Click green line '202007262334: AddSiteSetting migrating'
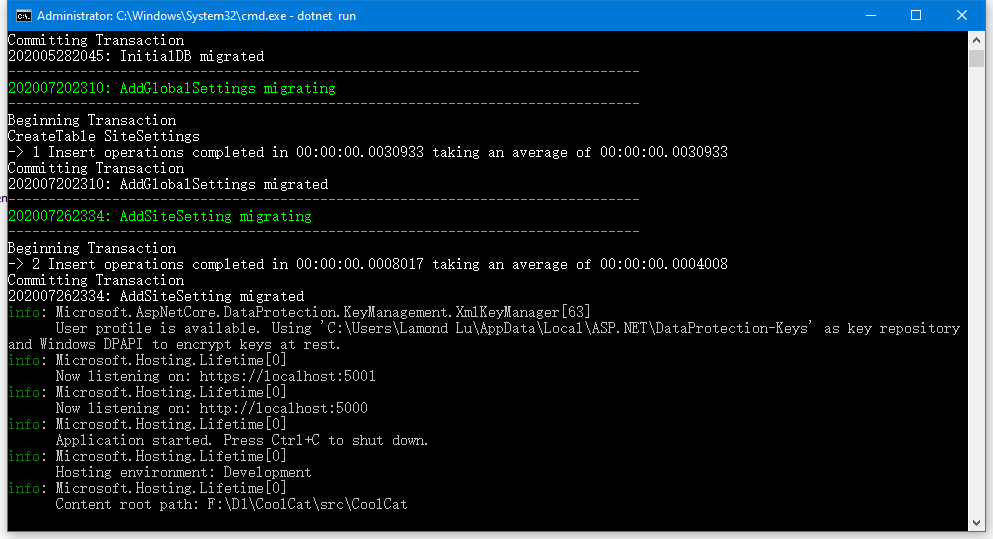This screenshot has width=993, height=539. [x=160, y=216]
